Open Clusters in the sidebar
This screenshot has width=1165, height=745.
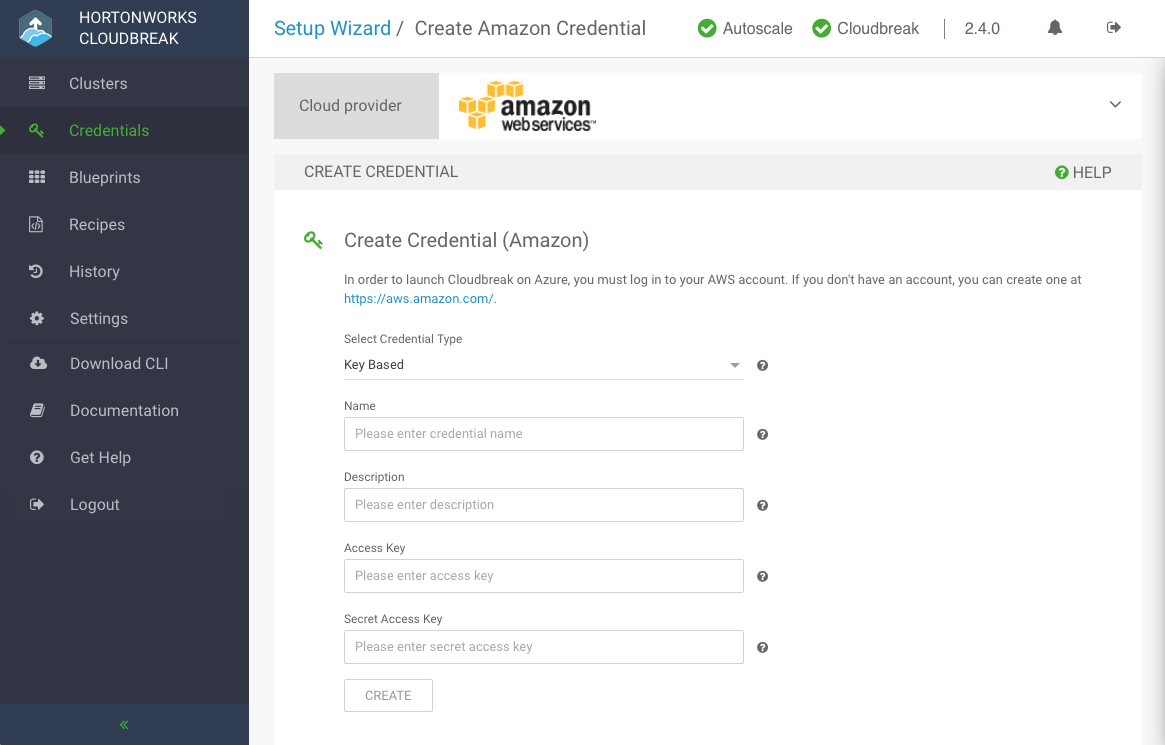(x=98, y=83)
